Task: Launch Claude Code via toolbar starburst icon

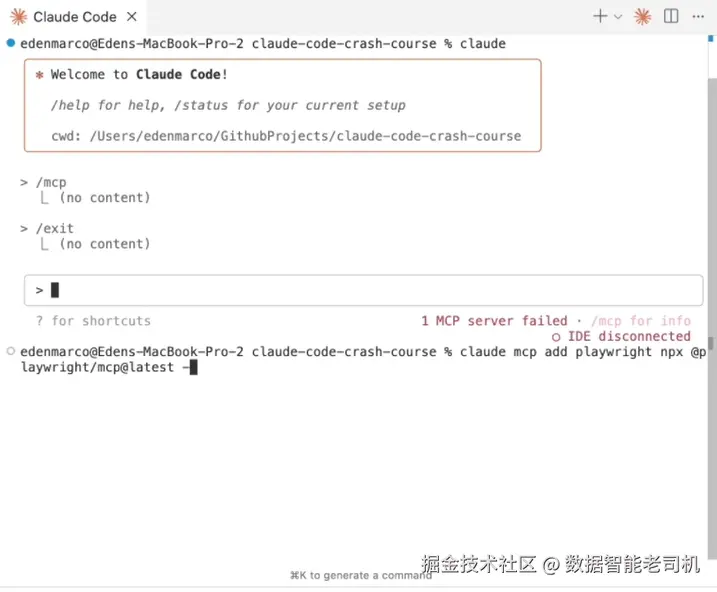Action: [642, 17]
